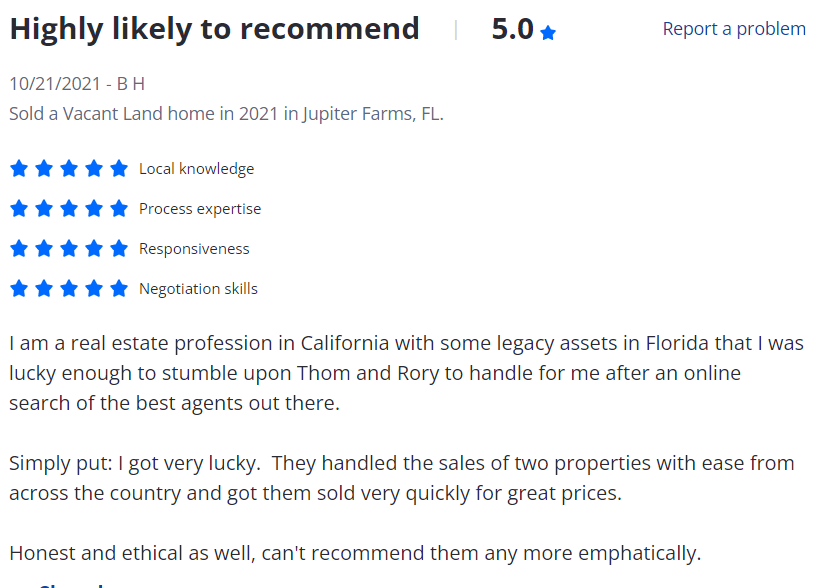Image resolution: width=822 pixels, height=588 pixels.
Task: Click the Process expertise label
Action: tap(200, 209)
